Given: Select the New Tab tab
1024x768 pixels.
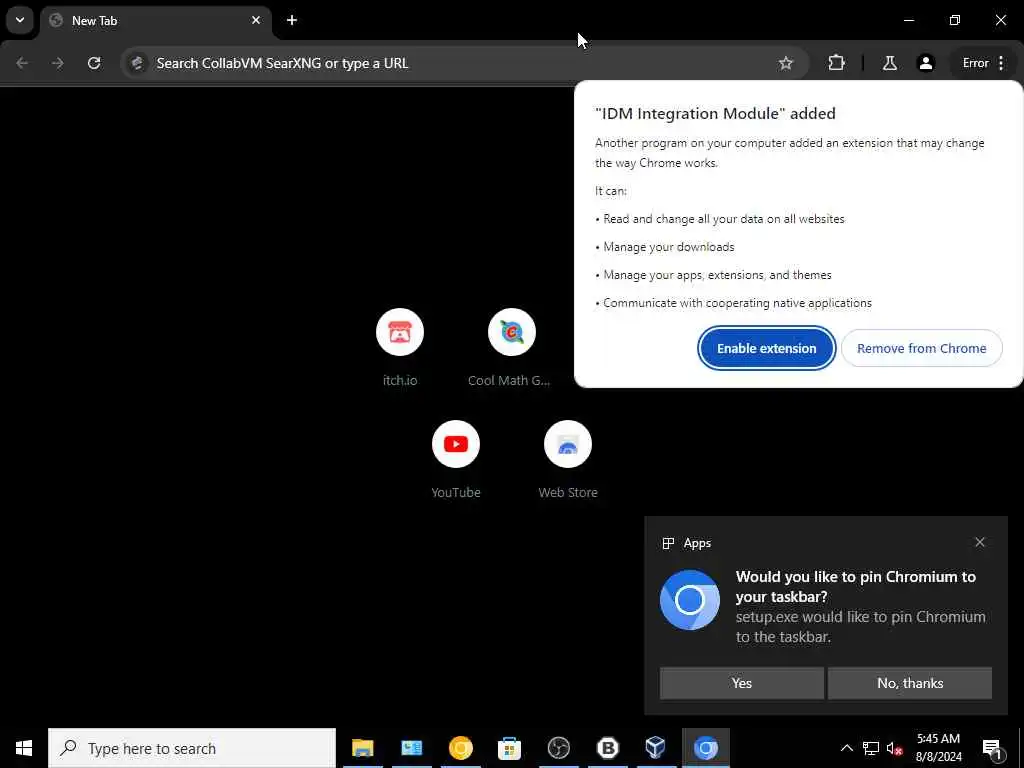Looking at the screenshot, I should 155,21.
